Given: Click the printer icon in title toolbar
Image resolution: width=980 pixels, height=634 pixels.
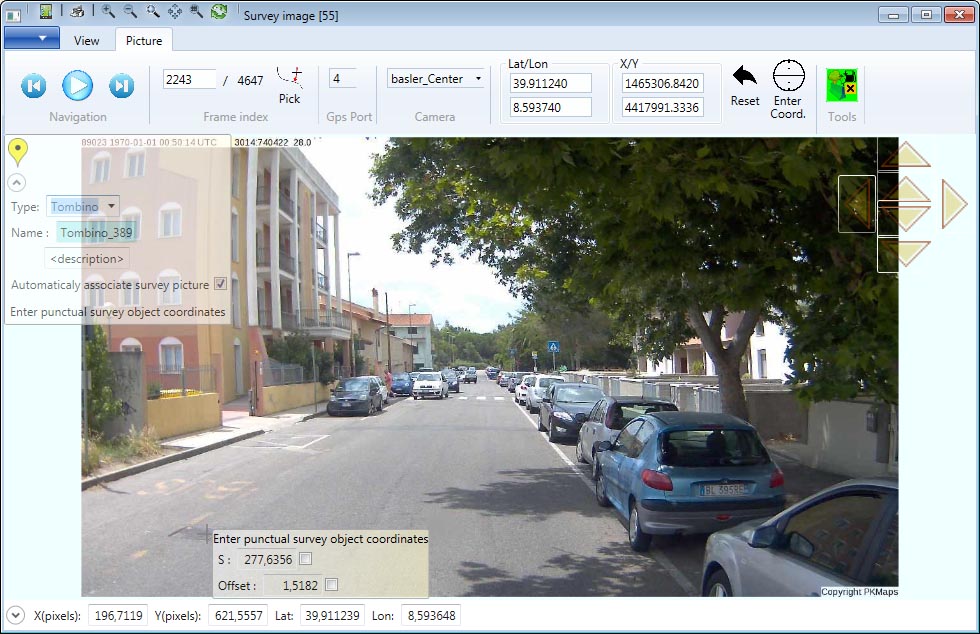Looking at the screenshot, I should pos(78,11).
